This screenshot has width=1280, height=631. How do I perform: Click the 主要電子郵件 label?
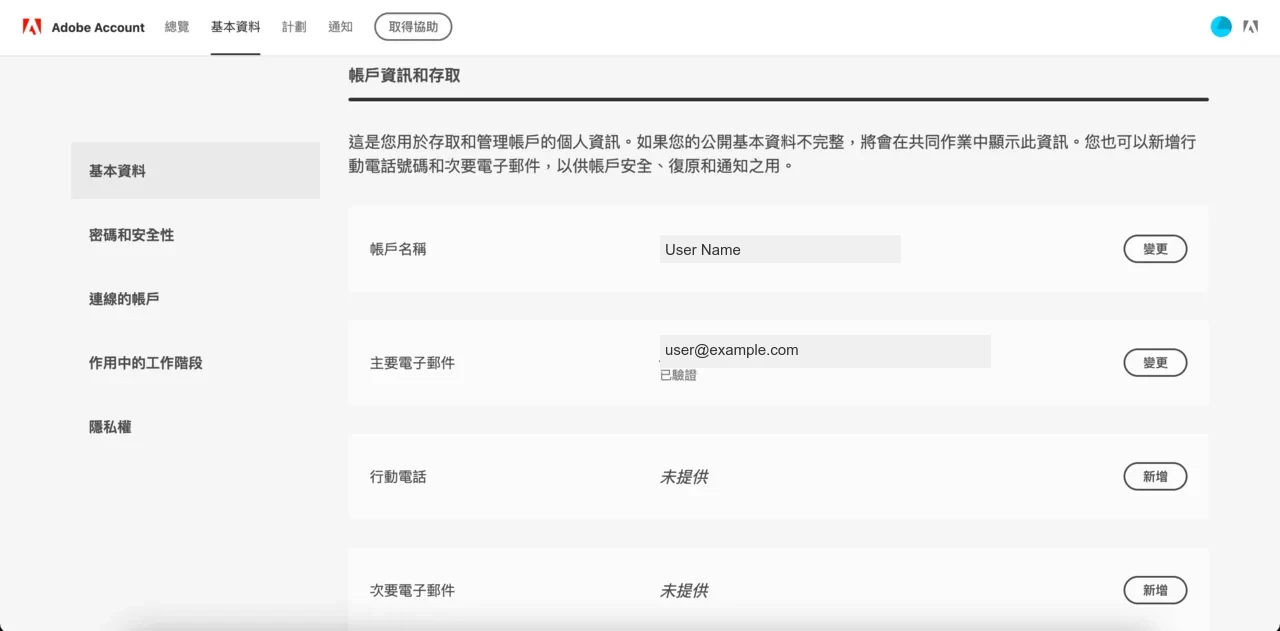pos(412,363)
